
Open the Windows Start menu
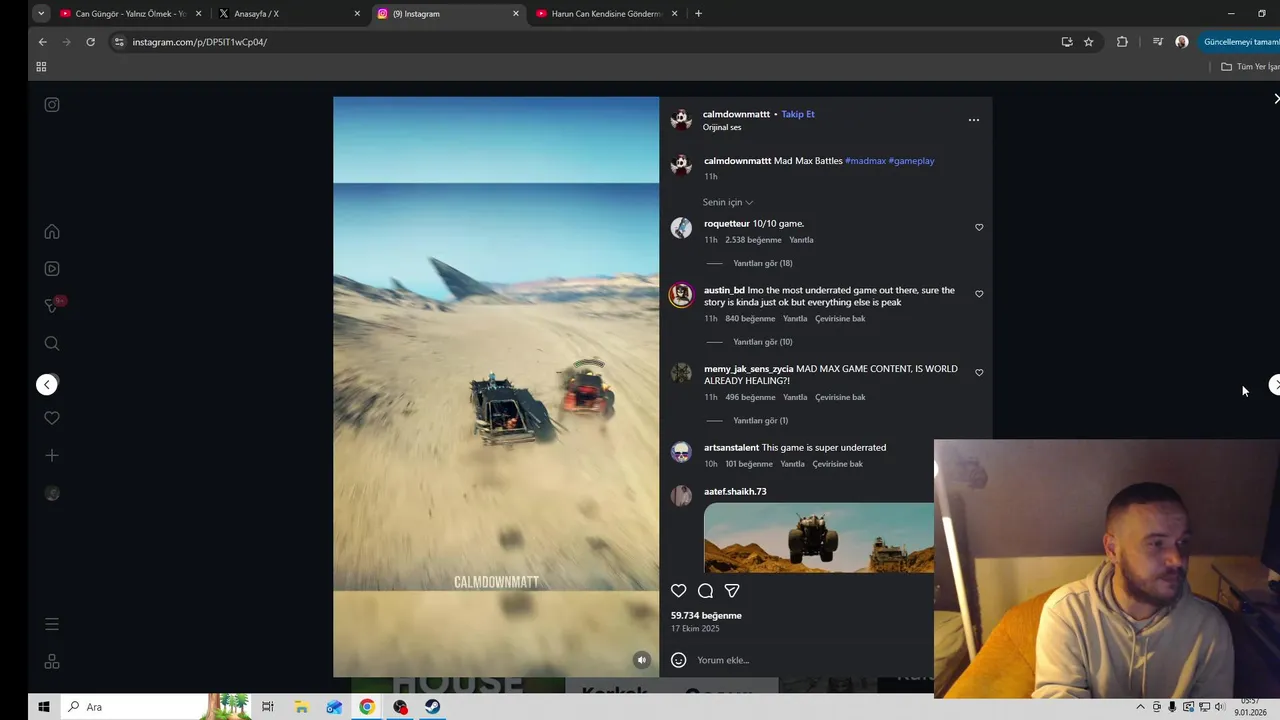[x=44, y=707]
